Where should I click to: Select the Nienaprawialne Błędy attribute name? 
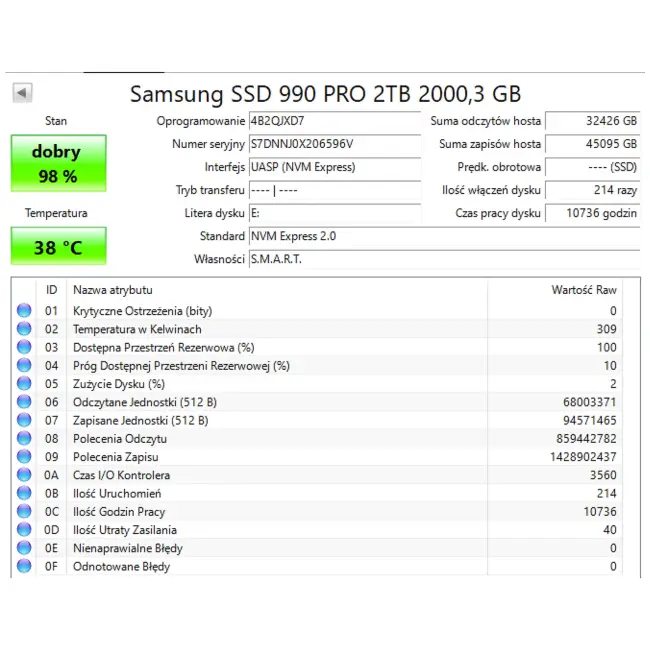(128, 548)
